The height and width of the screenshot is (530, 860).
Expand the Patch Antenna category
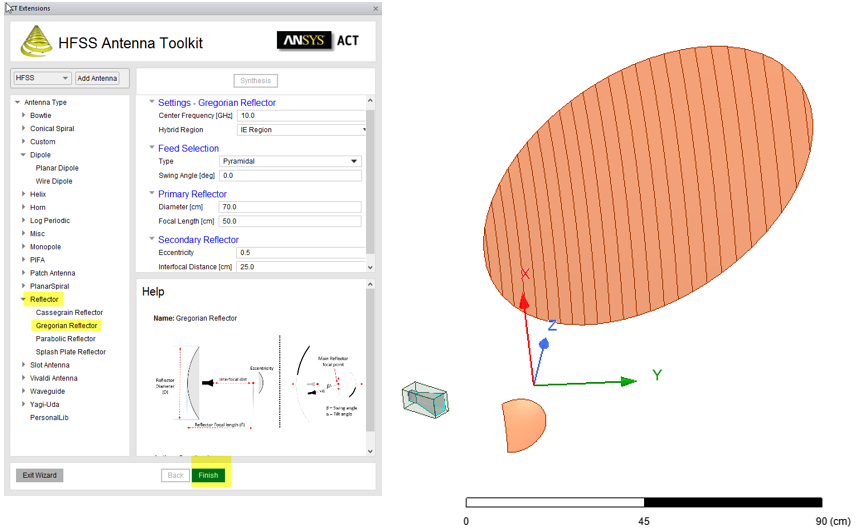[x=24, y=273]
